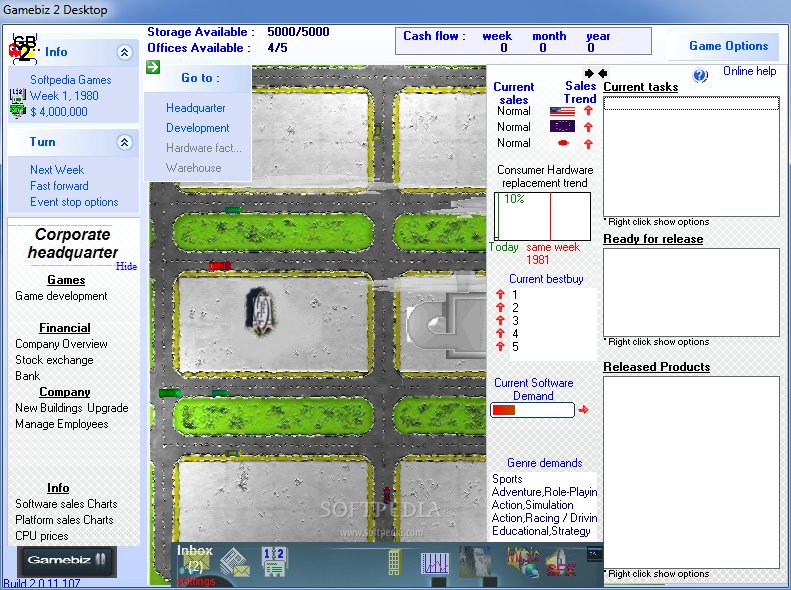
Task: Open Event stop options
Action: (74, 202)
